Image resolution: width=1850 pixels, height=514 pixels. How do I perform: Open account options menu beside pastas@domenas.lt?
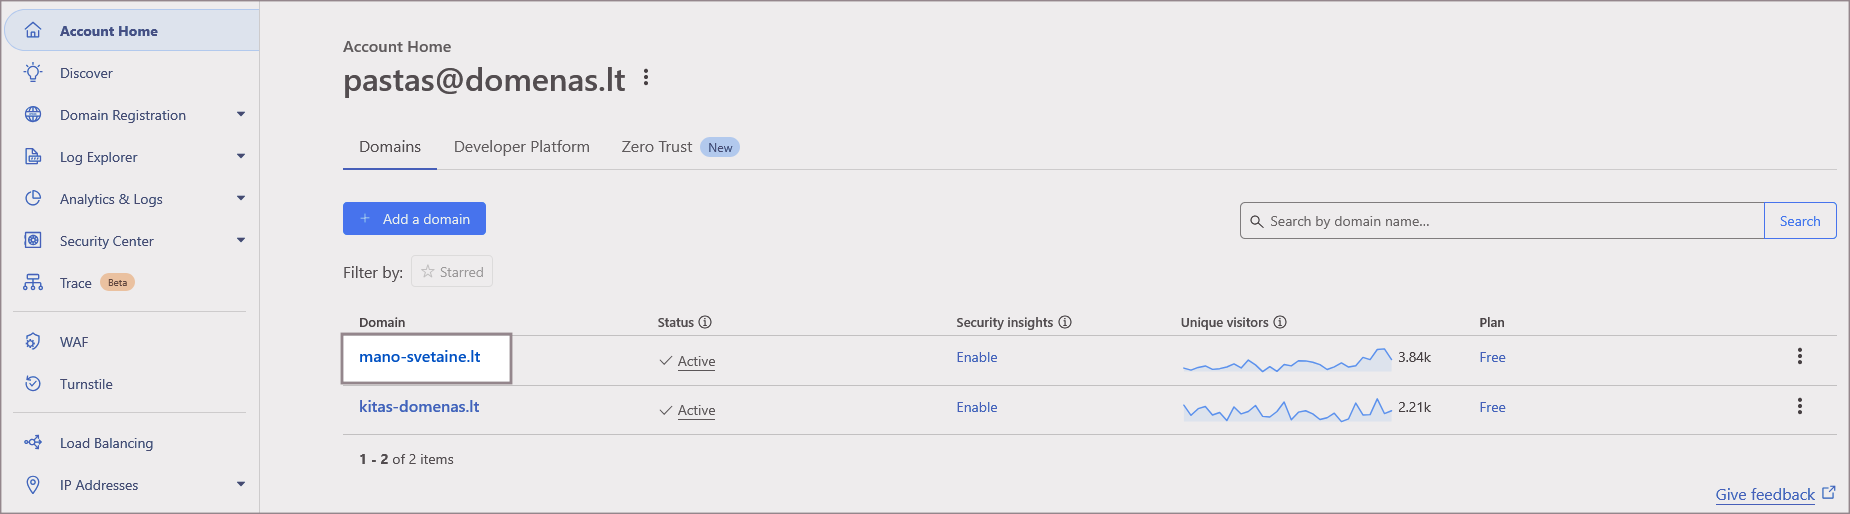tap(646, 78)
